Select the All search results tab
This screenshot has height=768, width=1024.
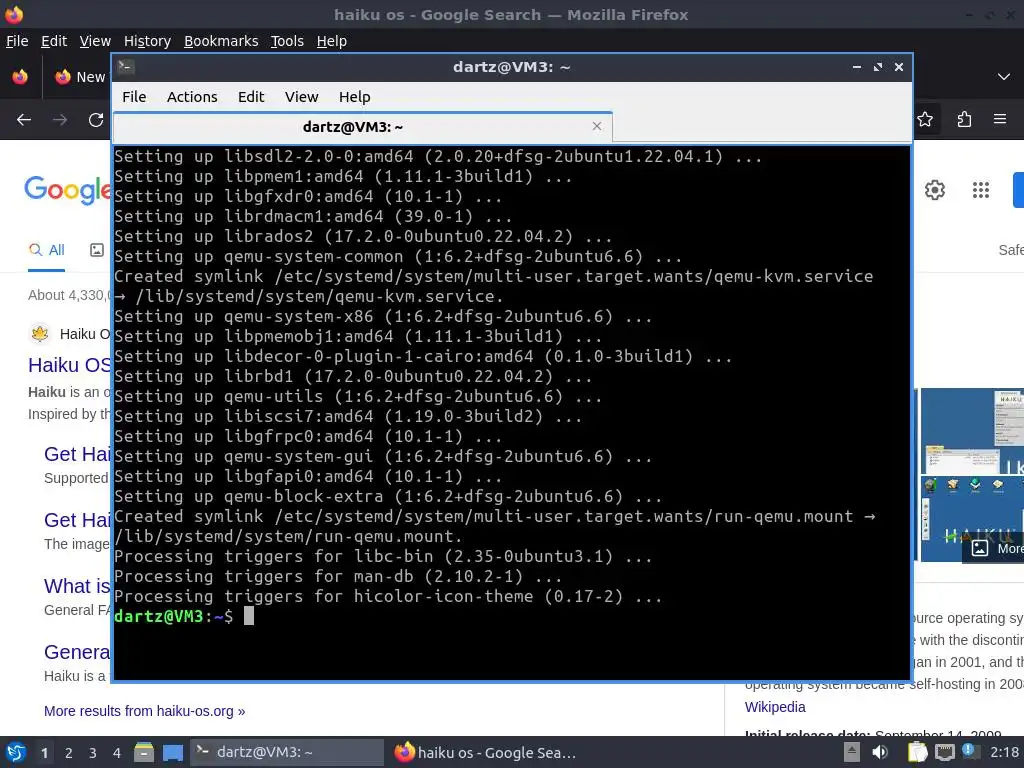(47, 250)
